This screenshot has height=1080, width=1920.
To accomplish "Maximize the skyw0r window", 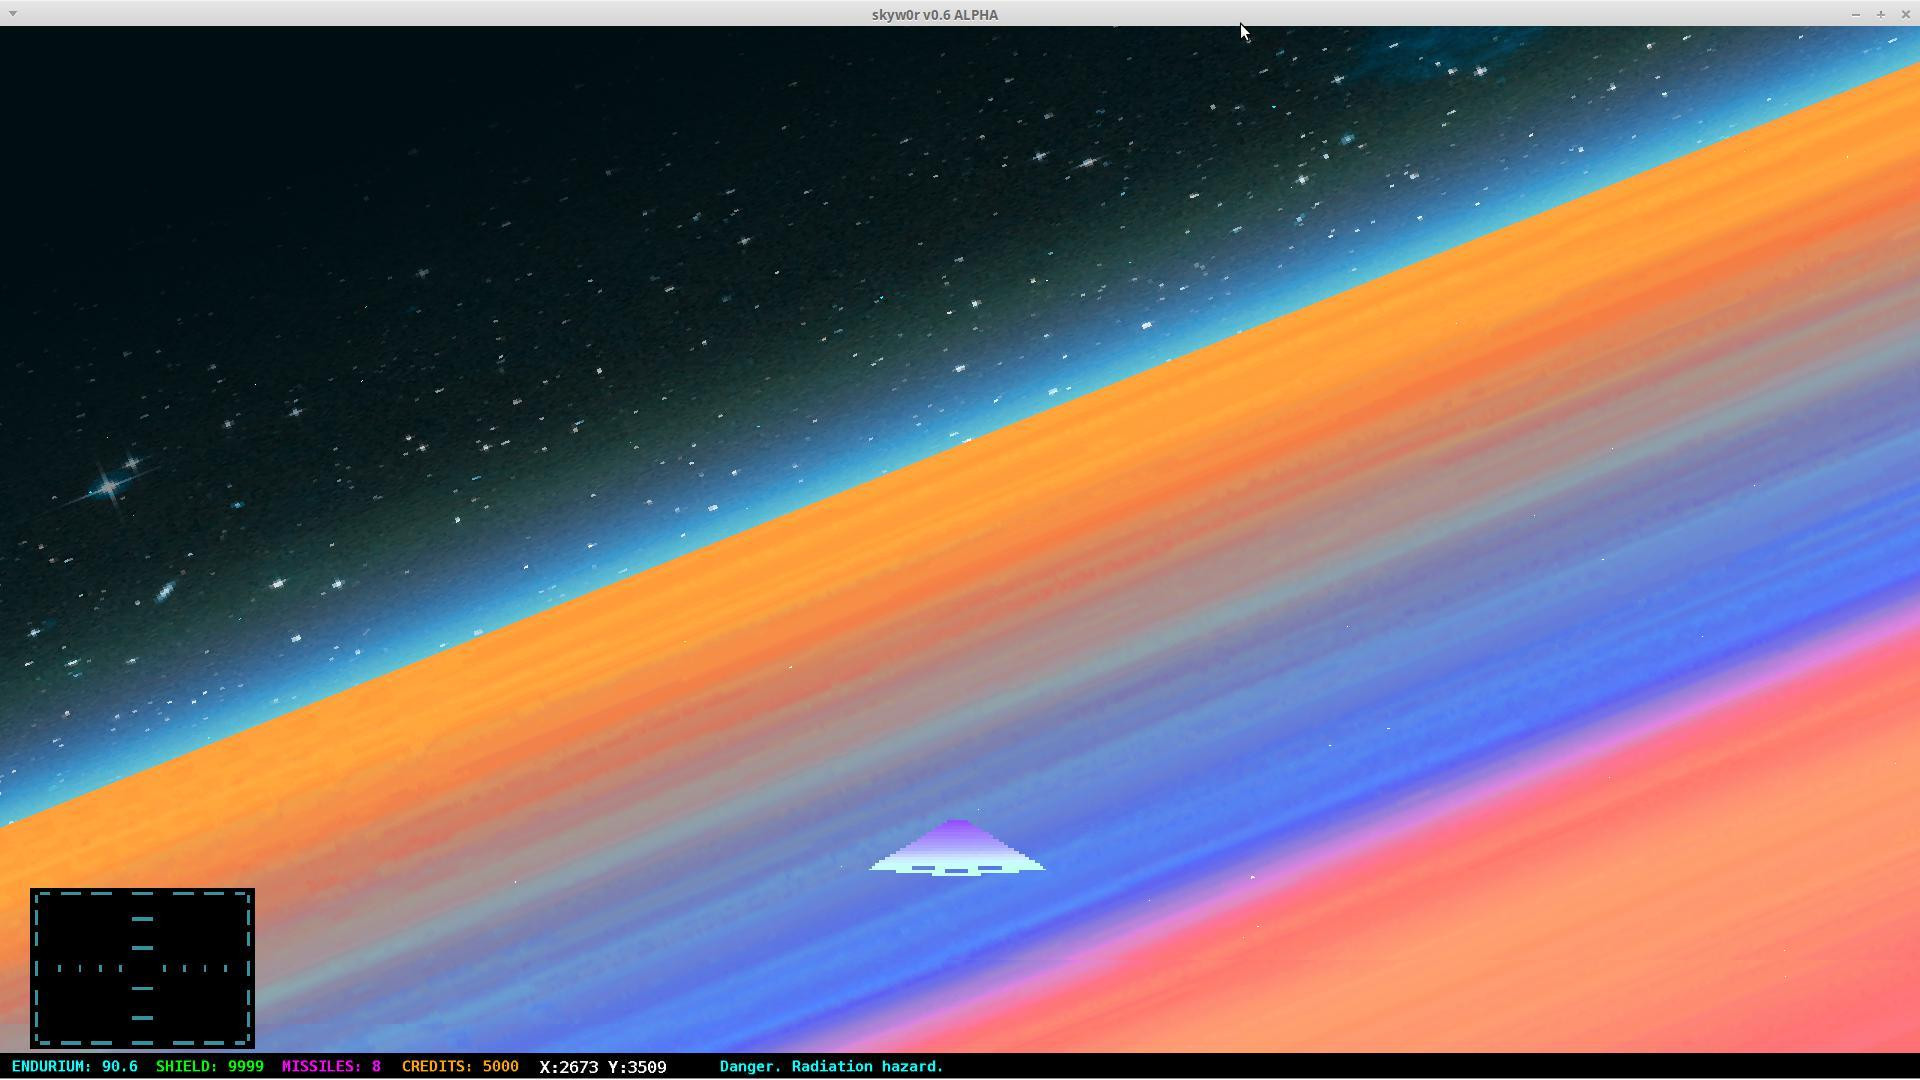I will coord(1881,14).
